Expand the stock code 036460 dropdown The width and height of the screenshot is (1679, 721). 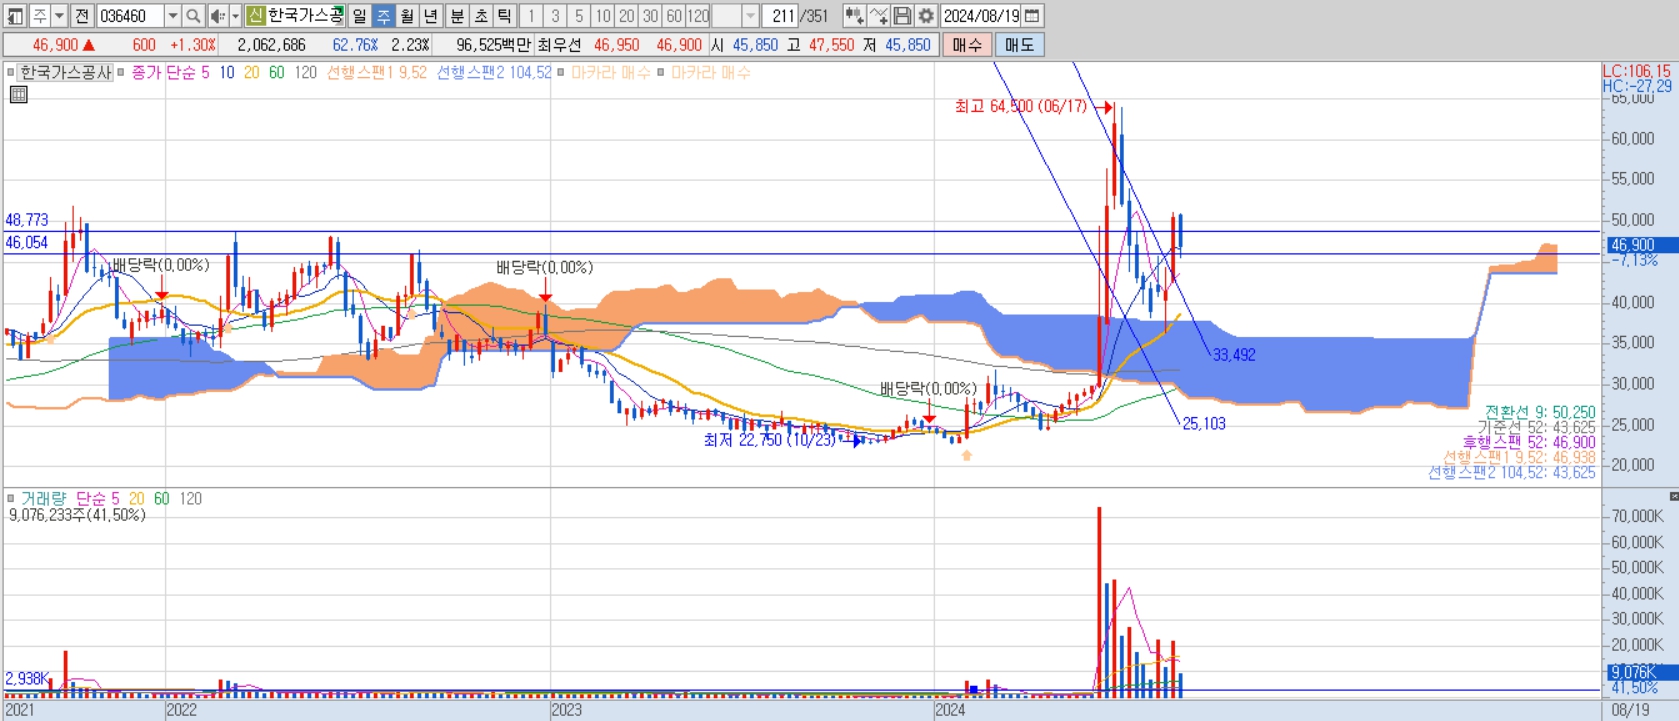(172, 16)
